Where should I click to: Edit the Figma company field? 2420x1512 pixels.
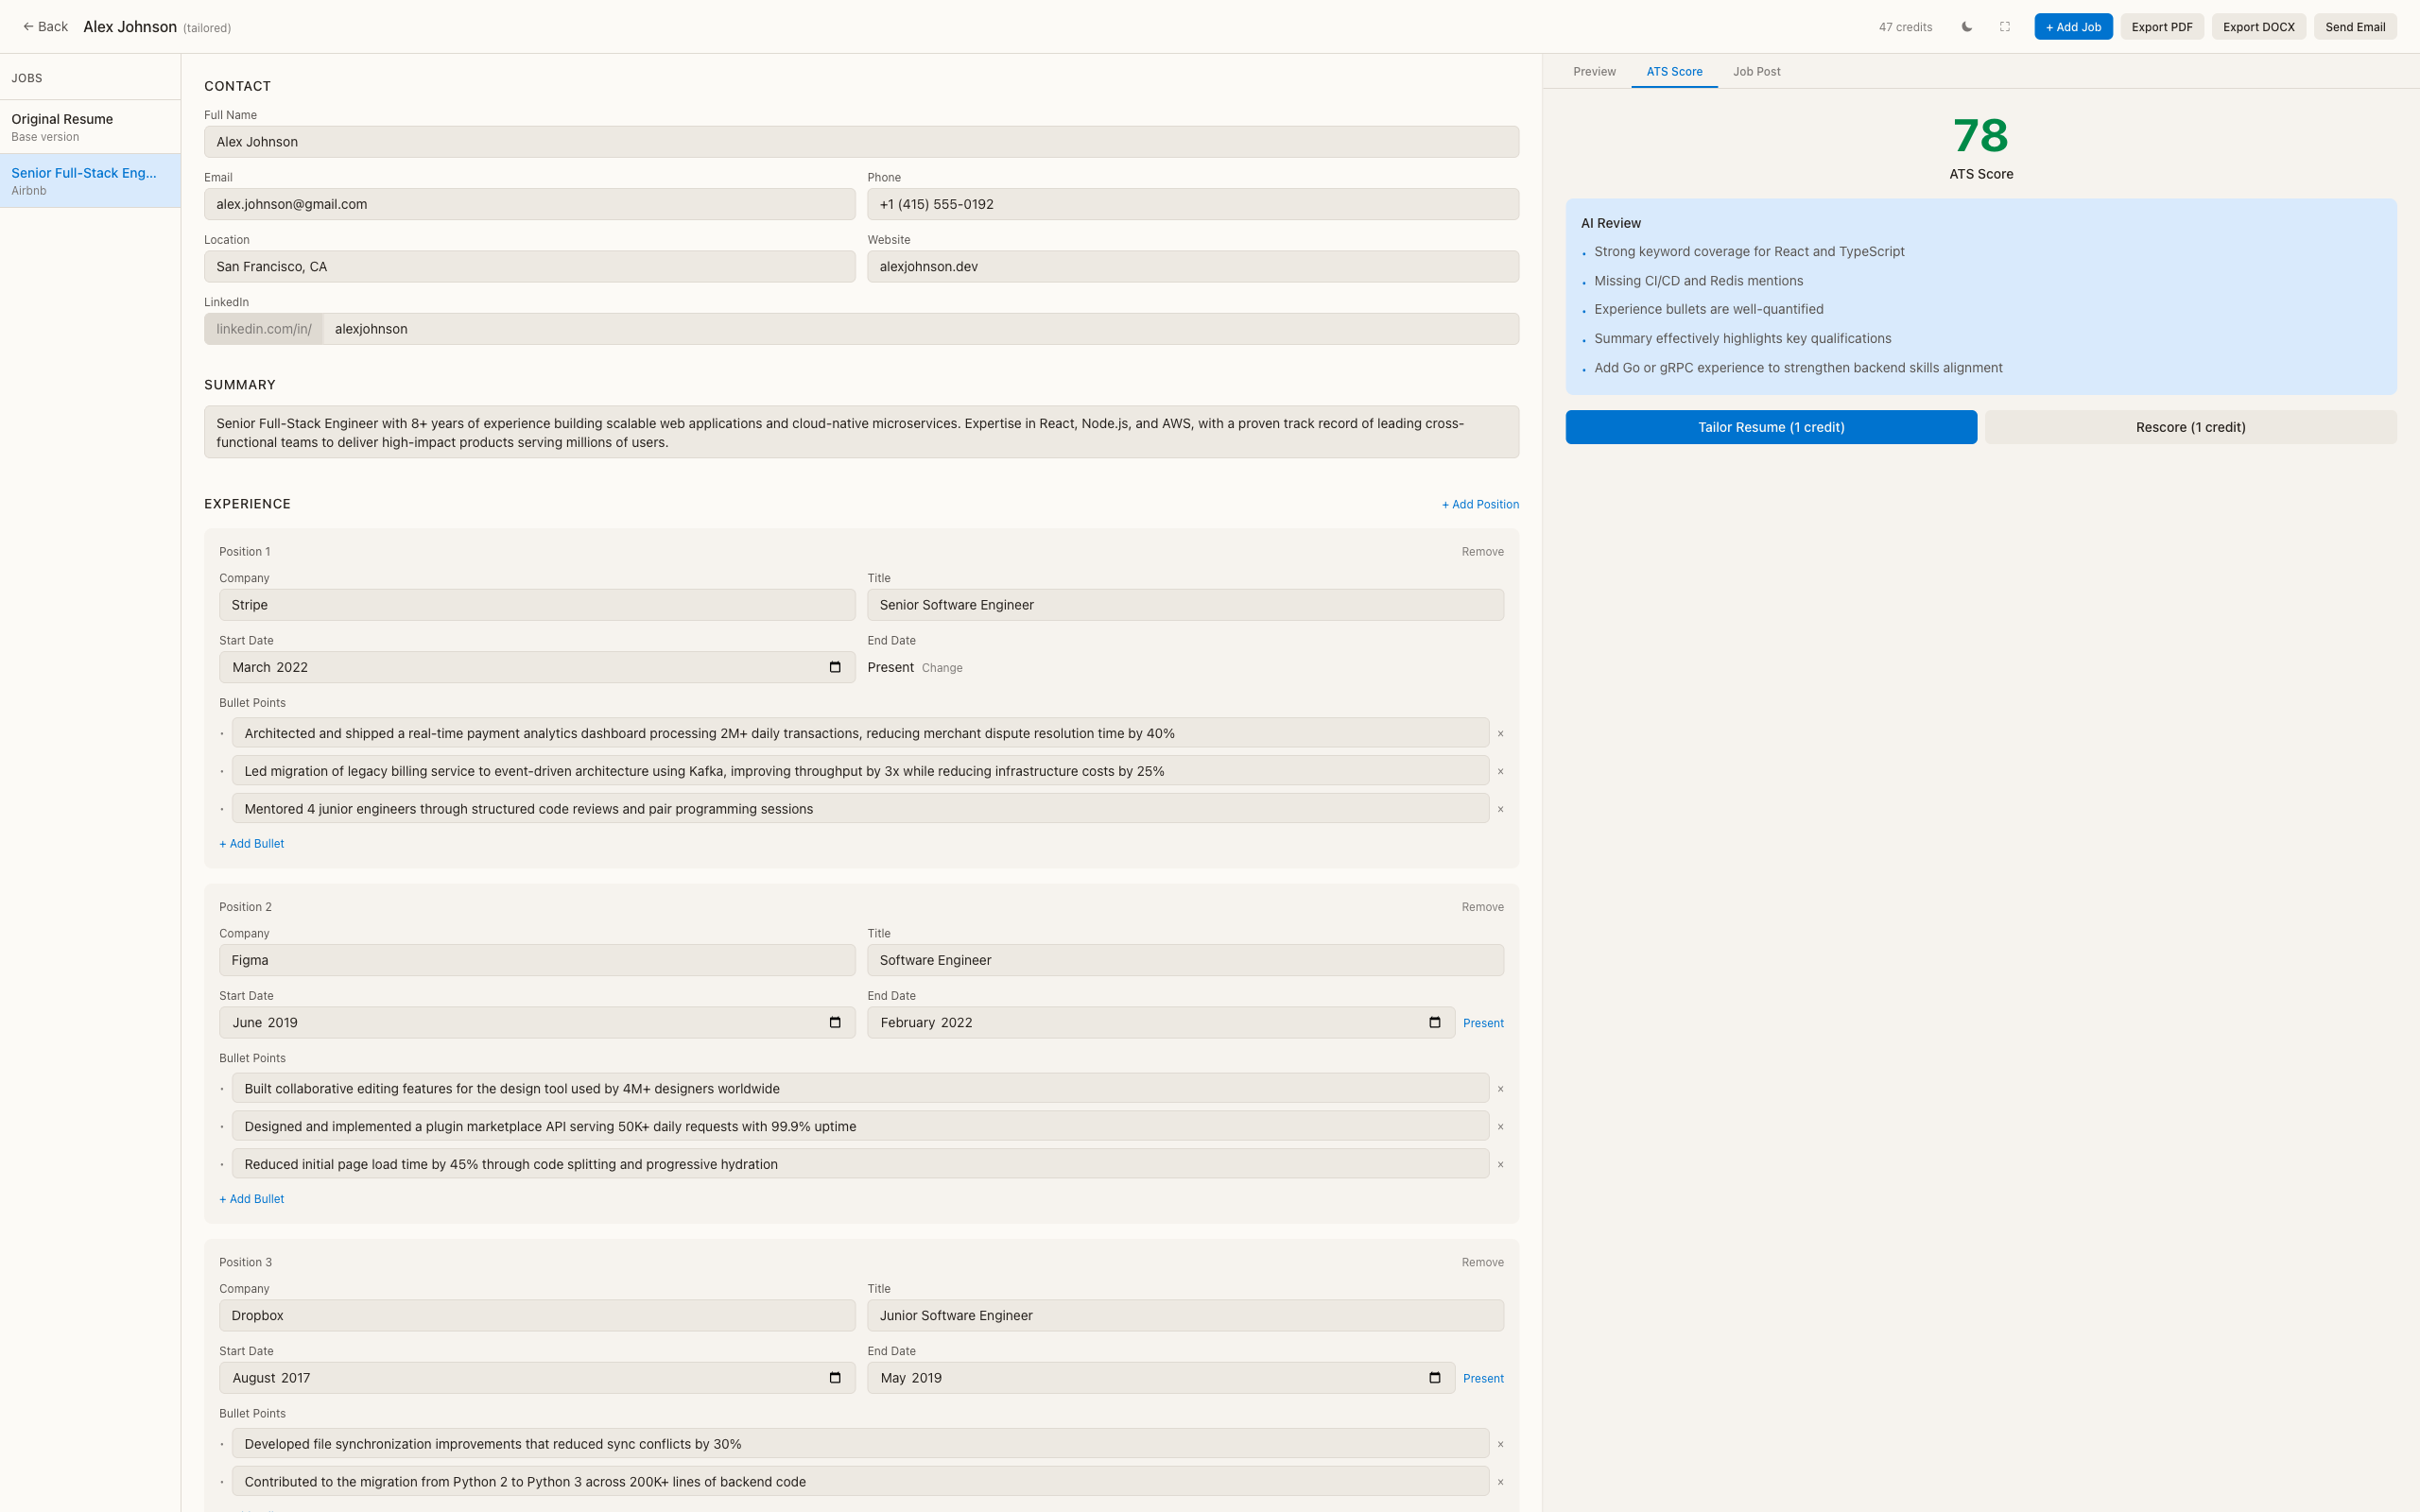coord(537,960)
